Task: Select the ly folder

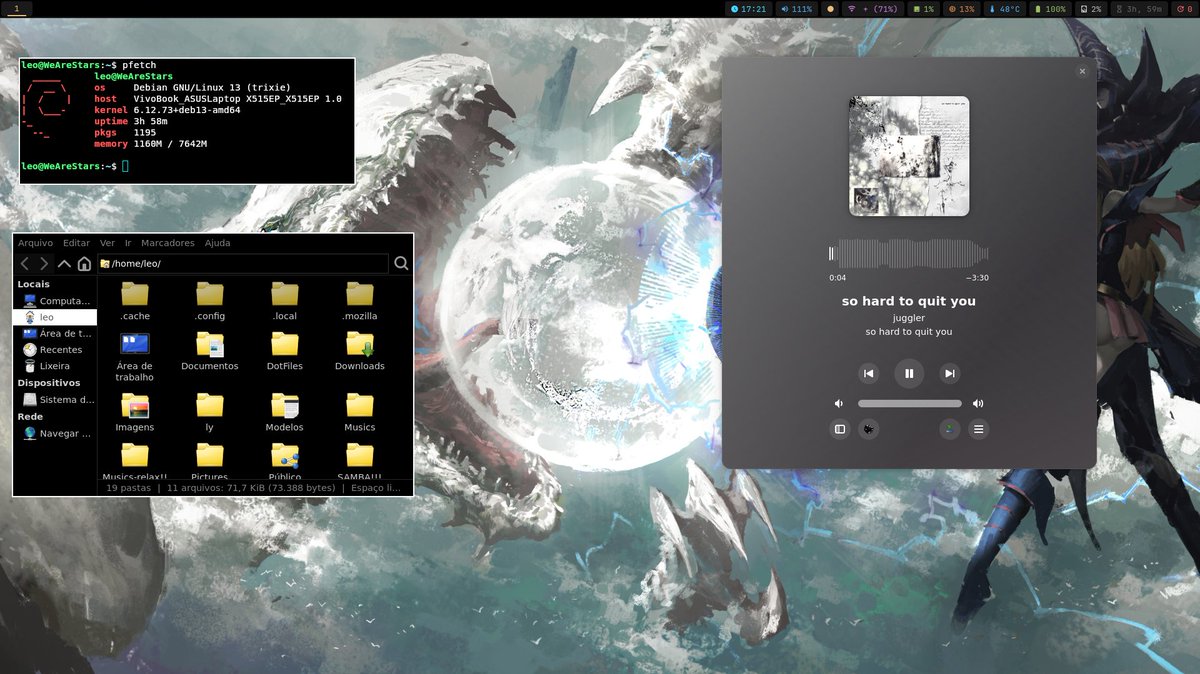Action: [210, 412]
